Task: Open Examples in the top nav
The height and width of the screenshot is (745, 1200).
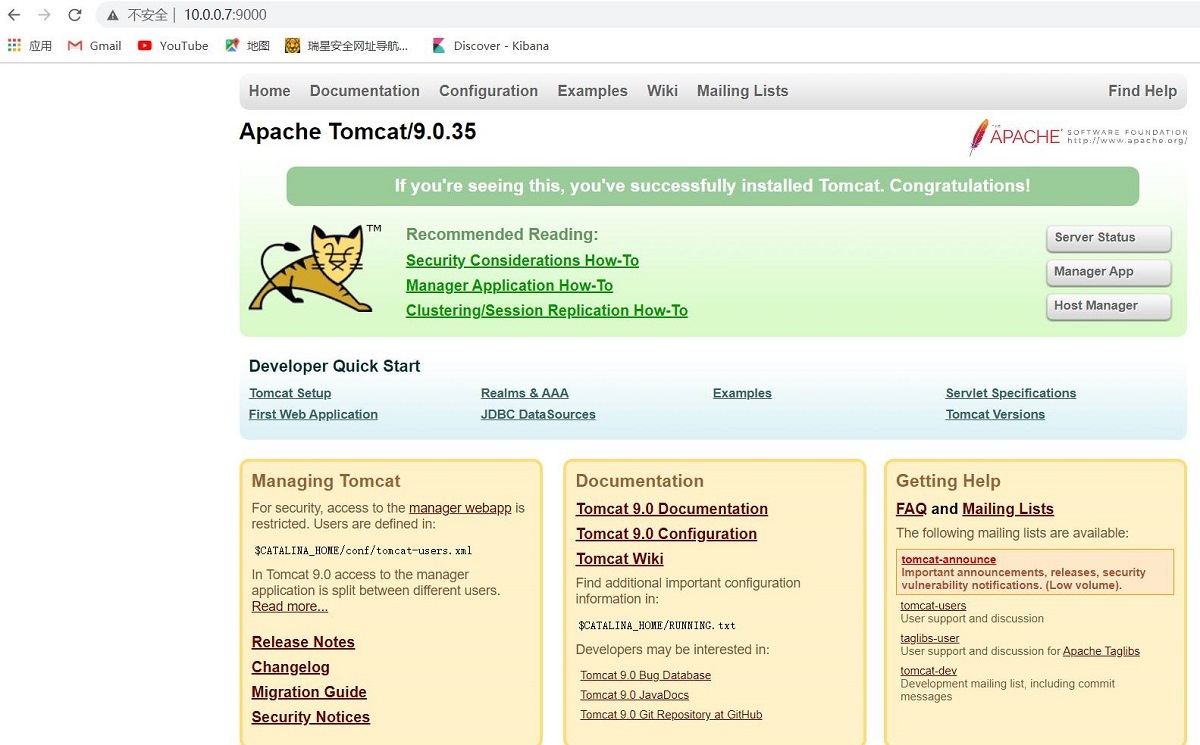Action: (592, 91)
